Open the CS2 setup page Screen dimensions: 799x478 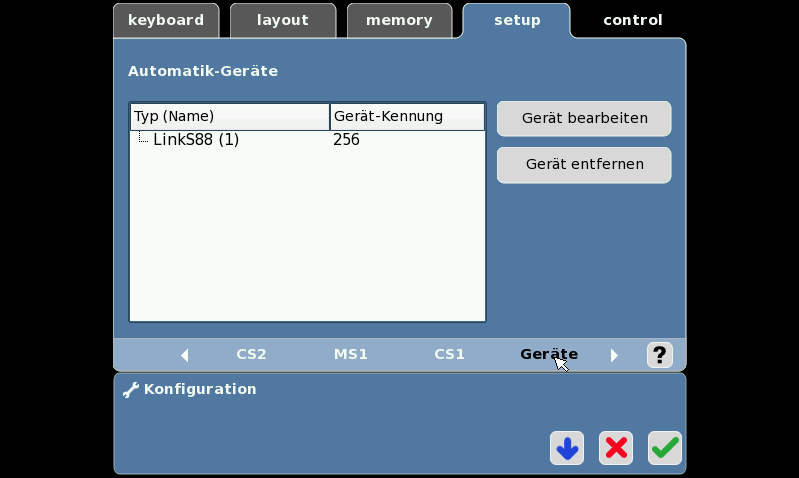tap(251, 354)
